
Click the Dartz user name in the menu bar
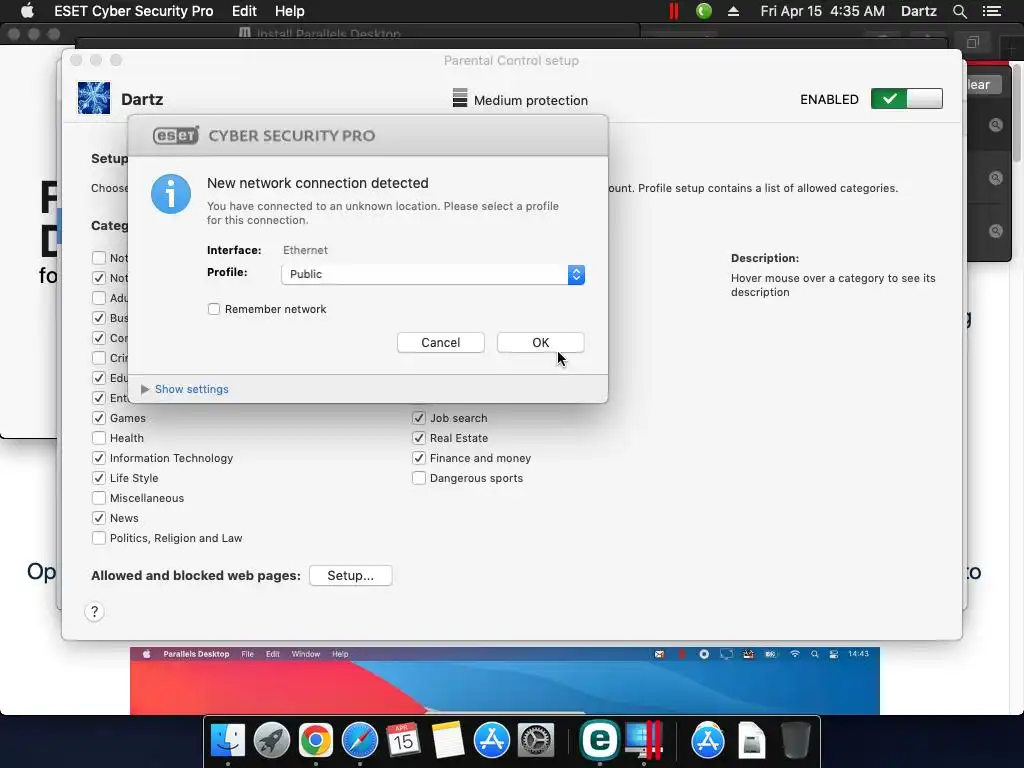pos(919,11)
